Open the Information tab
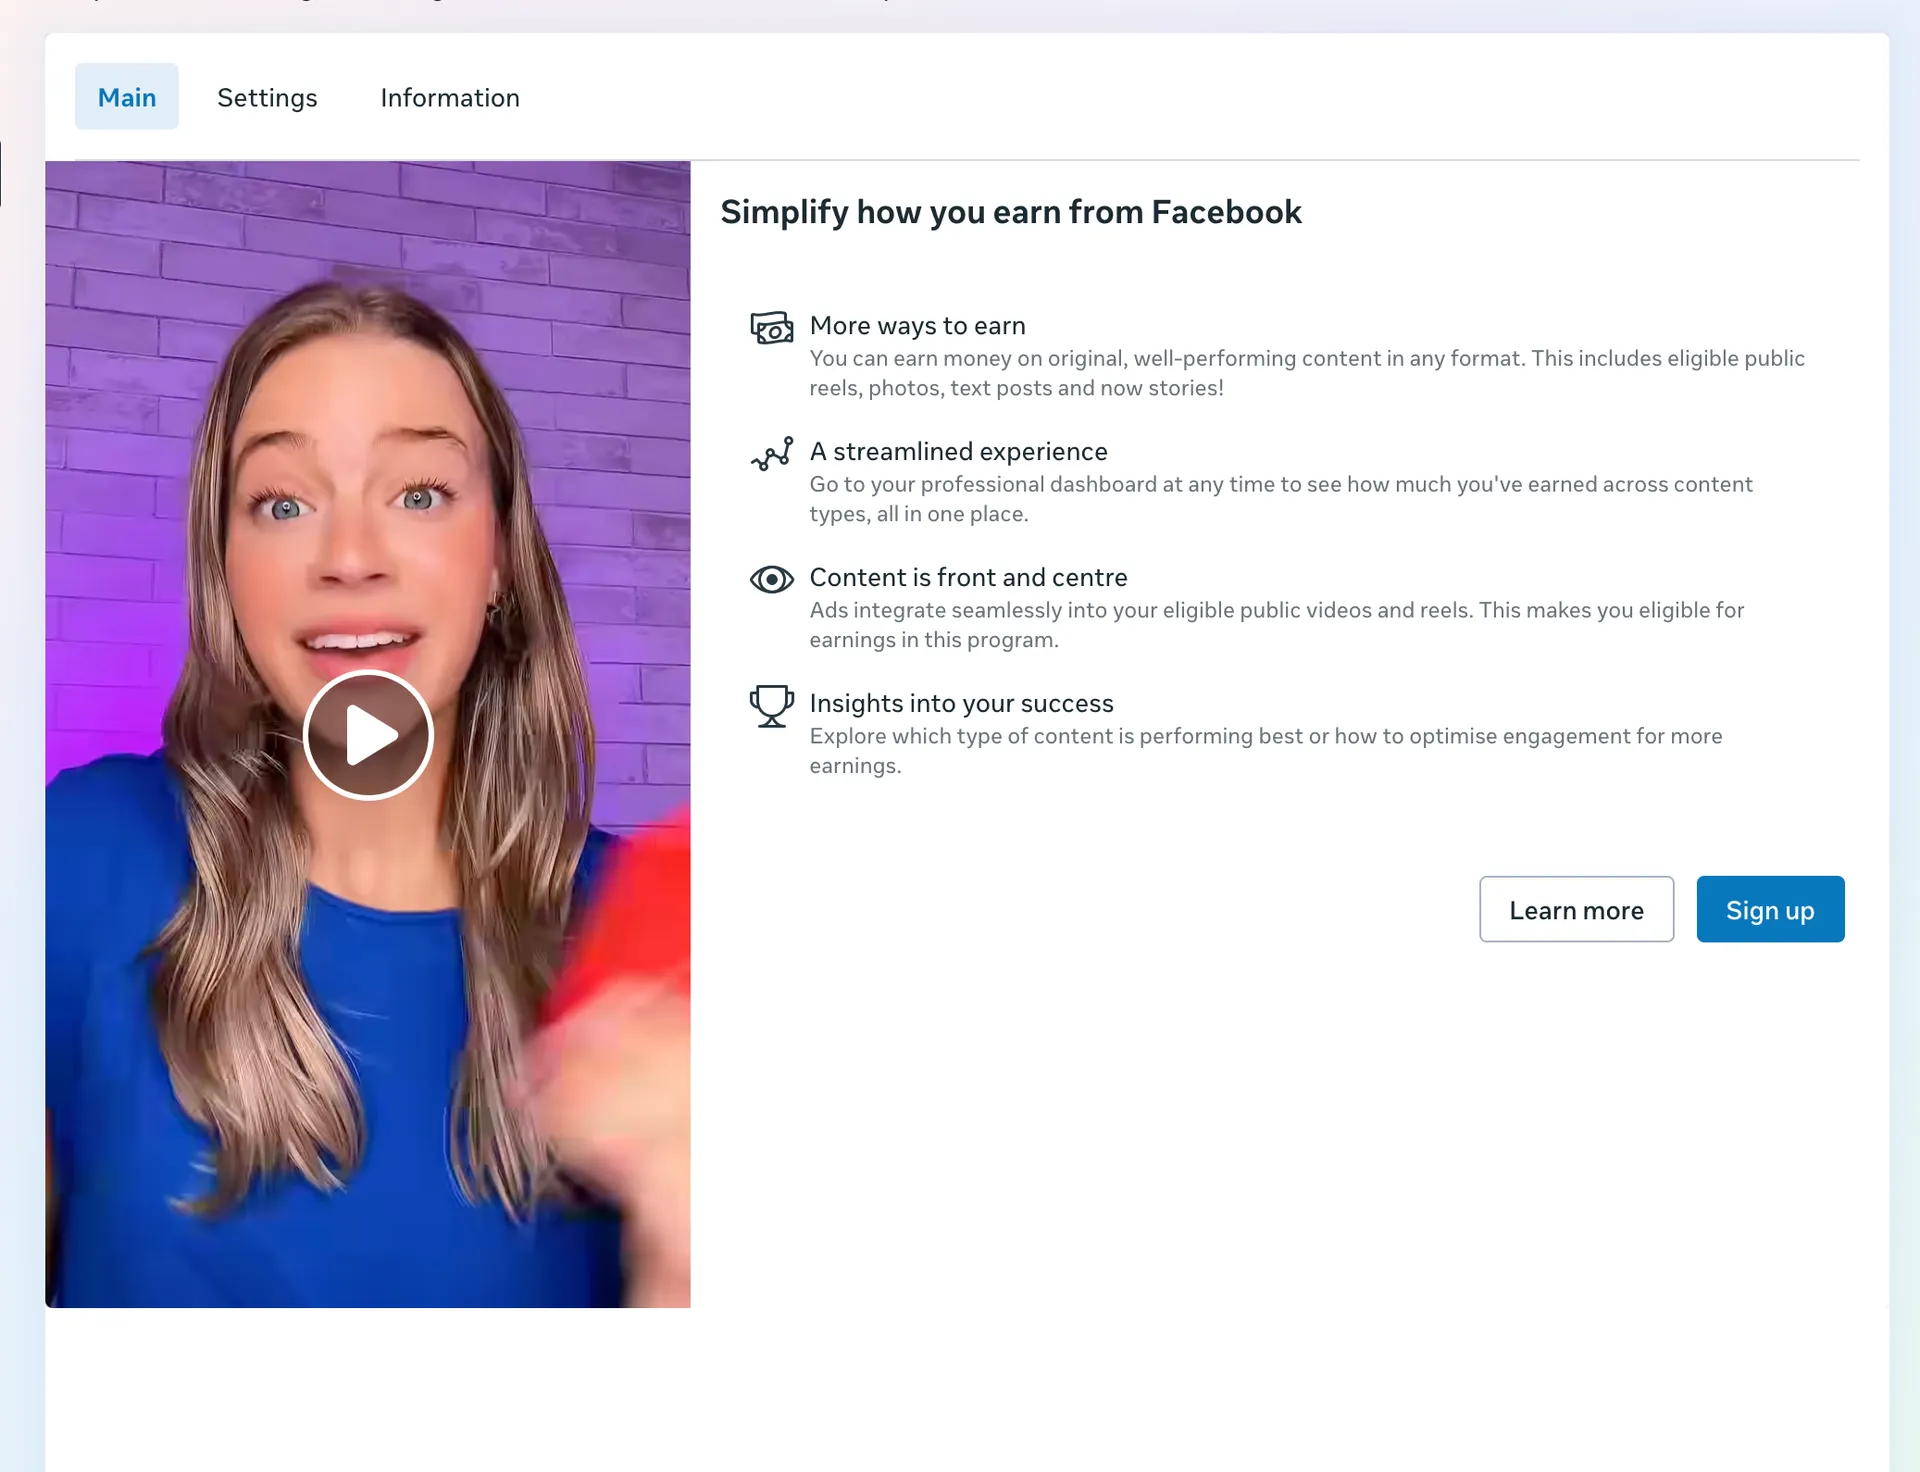This screenshot has height=1472, width=1920. click(x=450, y=97)
